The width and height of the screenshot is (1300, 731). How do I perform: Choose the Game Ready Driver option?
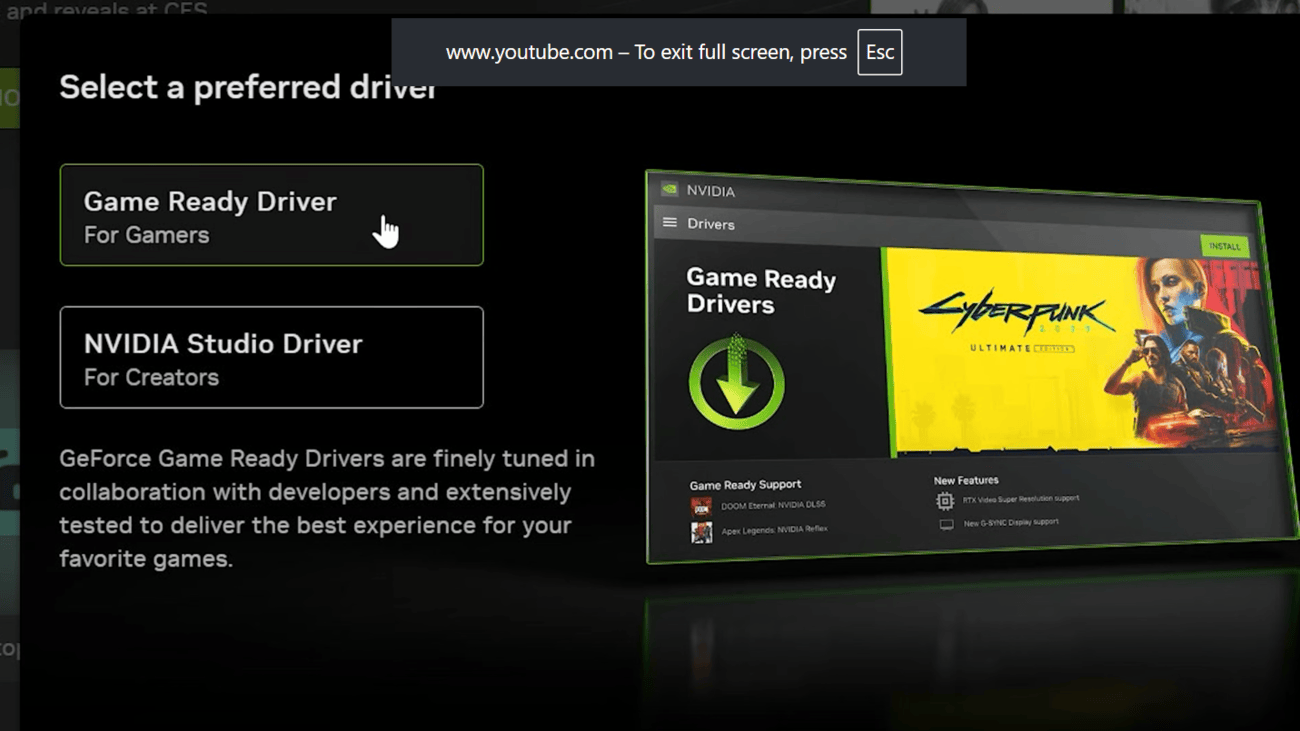coord(271,215)
